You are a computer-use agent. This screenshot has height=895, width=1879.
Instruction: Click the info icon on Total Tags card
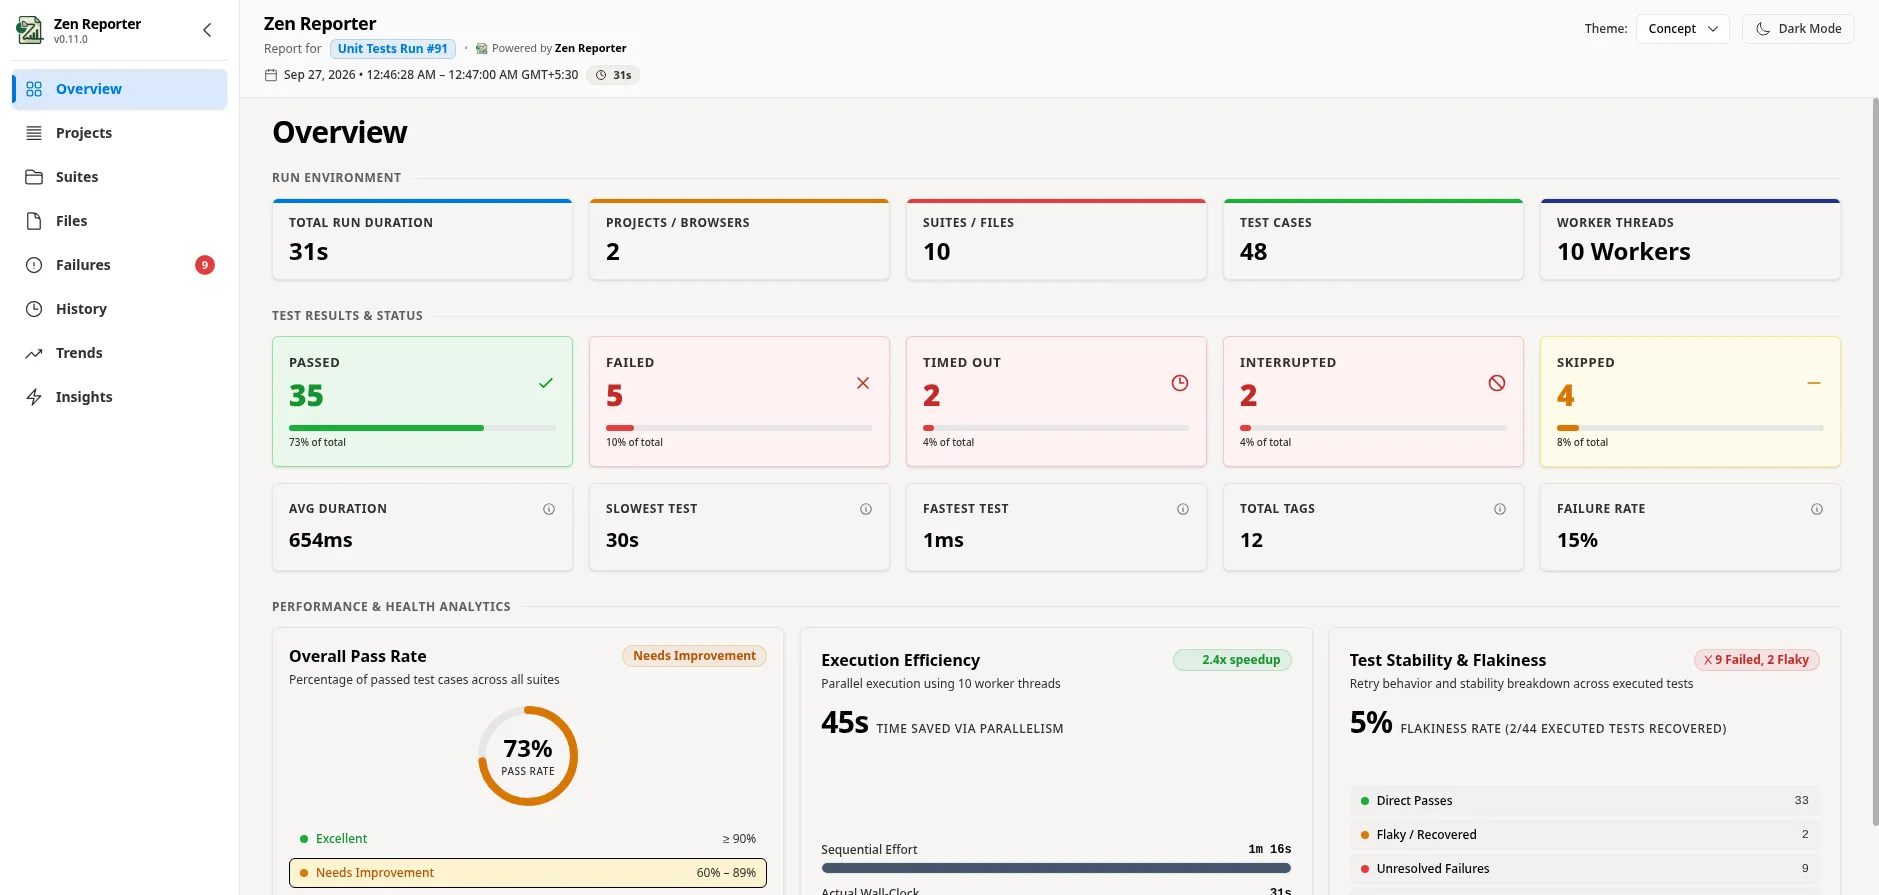1500,509
